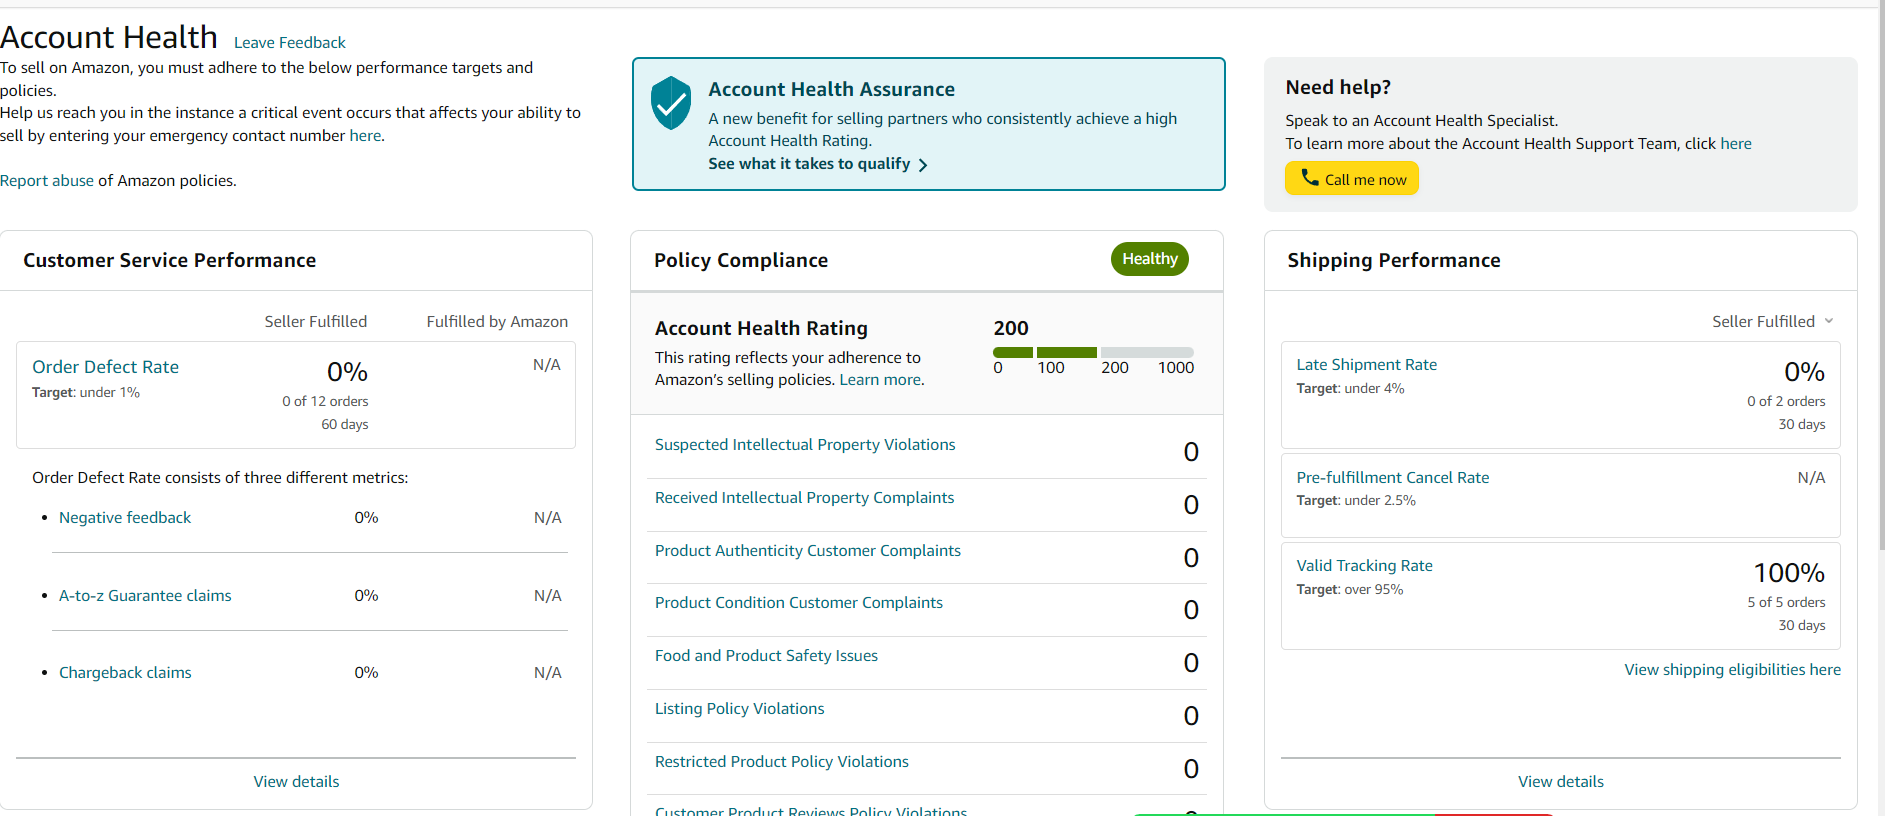Open Product Condition Customer Complaints
This screenshot has height=816, width=1885.
coord(799,603)
